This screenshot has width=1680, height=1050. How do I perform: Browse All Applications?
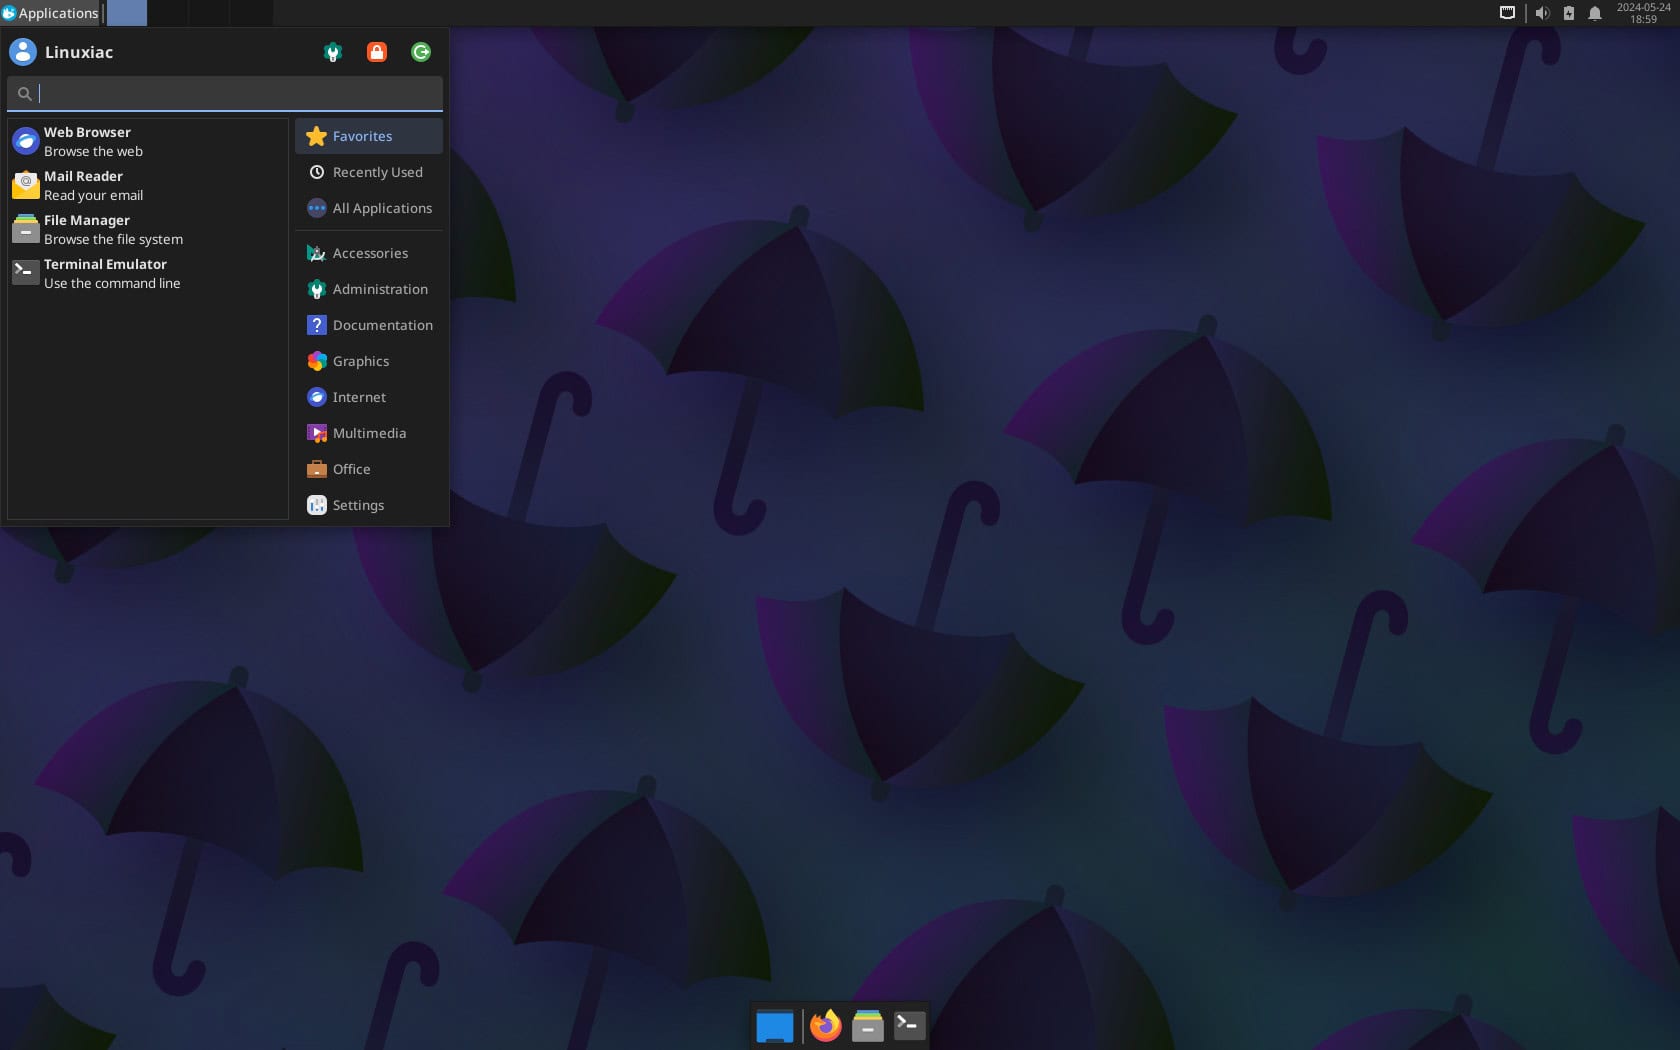[x=382, y=208]
